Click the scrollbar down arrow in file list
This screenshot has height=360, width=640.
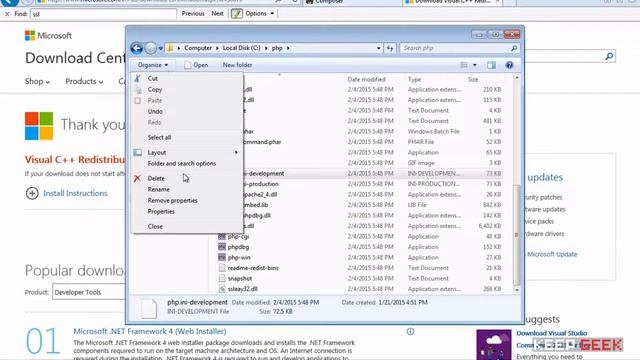(x=517, y=289)
